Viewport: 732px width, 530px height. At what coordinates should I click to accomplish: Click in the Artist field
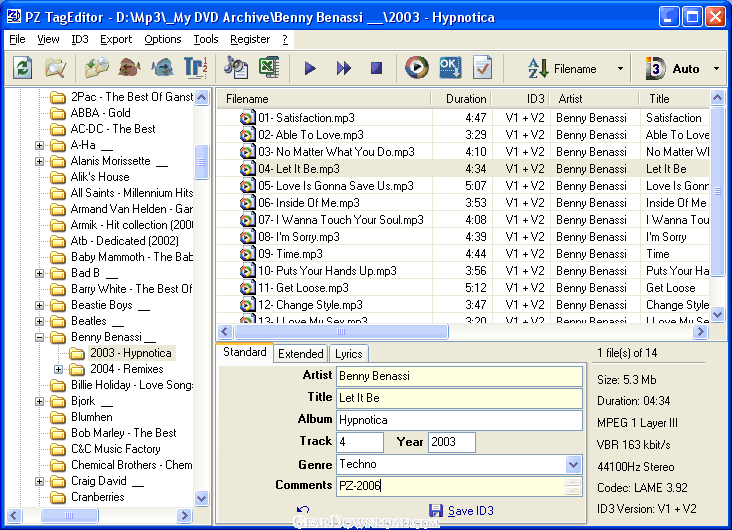coord(459,376)
